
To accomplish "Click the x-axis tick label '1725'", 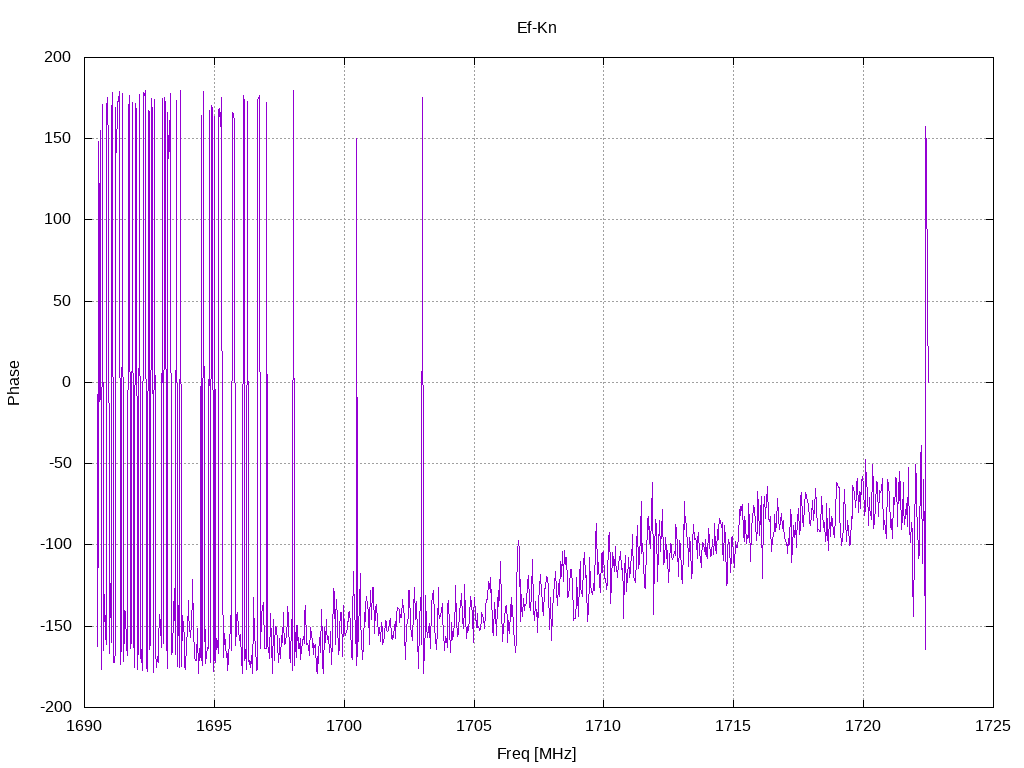I will point(993,726).
